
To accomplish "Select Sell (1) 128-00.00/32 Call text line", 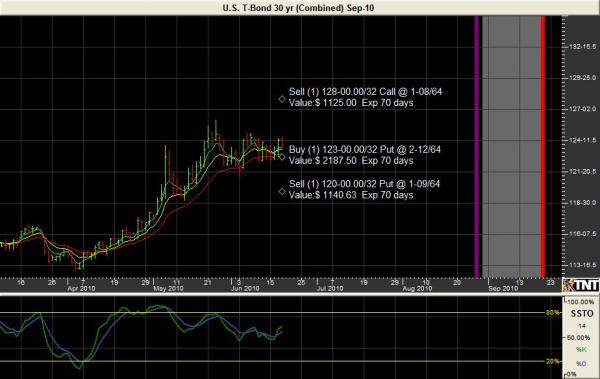I will [365, 91].
